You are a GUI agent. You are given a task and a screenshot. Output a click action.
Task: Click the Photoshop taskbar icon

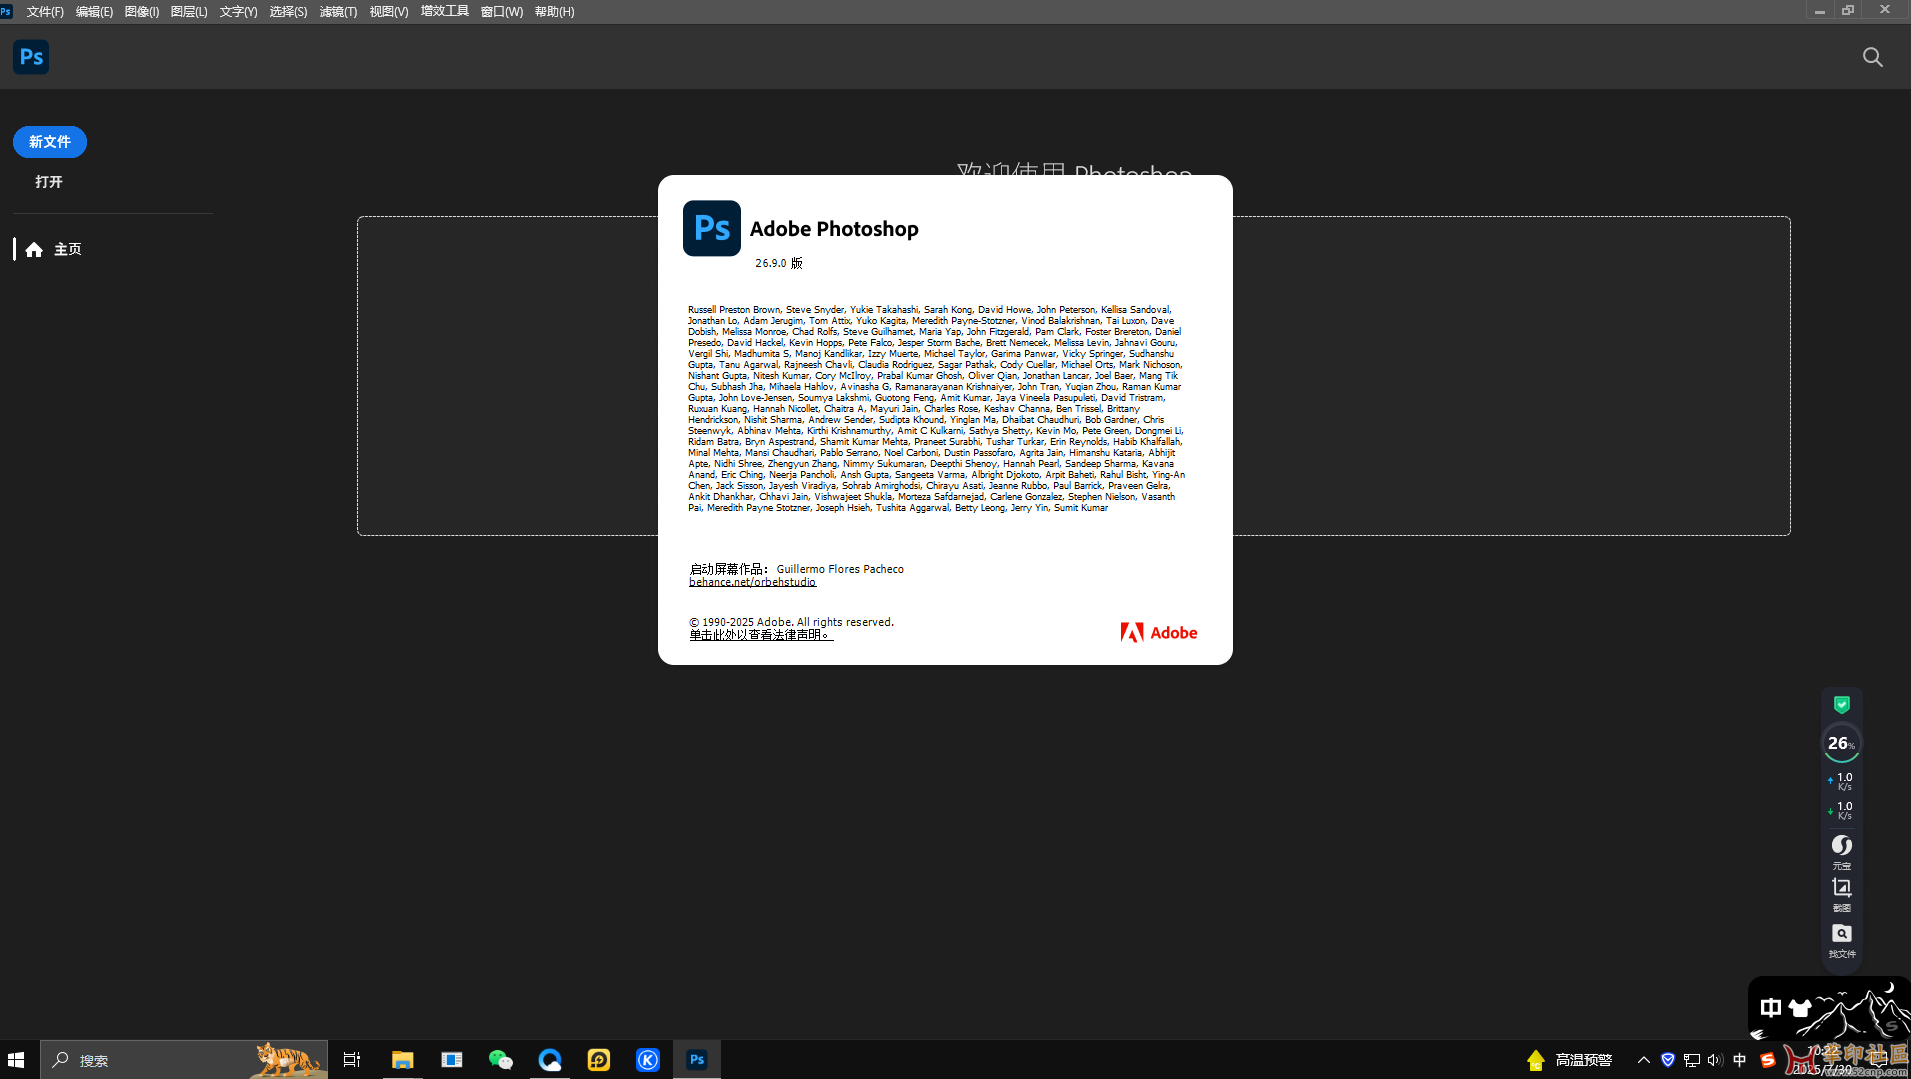(697, 1060)
